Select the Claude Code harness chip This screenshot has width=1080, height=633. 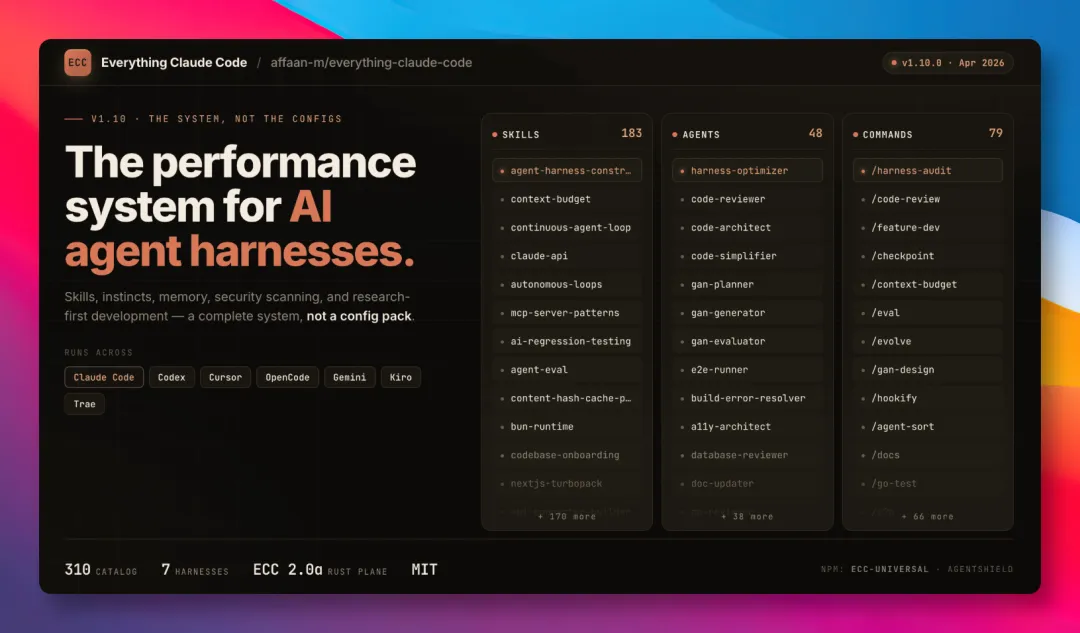click(x=104, y=377)
